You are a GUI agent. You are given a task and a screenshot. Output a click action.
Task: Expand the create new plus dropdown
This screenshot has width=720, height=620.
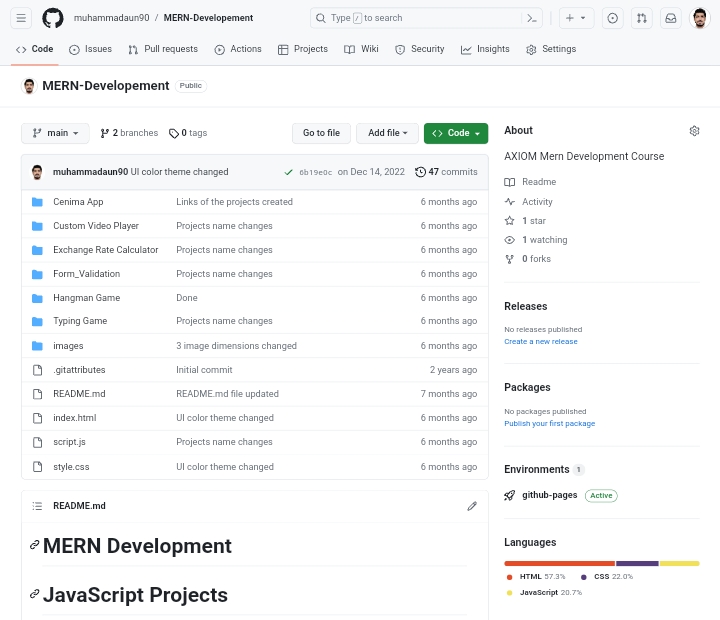(576, 18)
